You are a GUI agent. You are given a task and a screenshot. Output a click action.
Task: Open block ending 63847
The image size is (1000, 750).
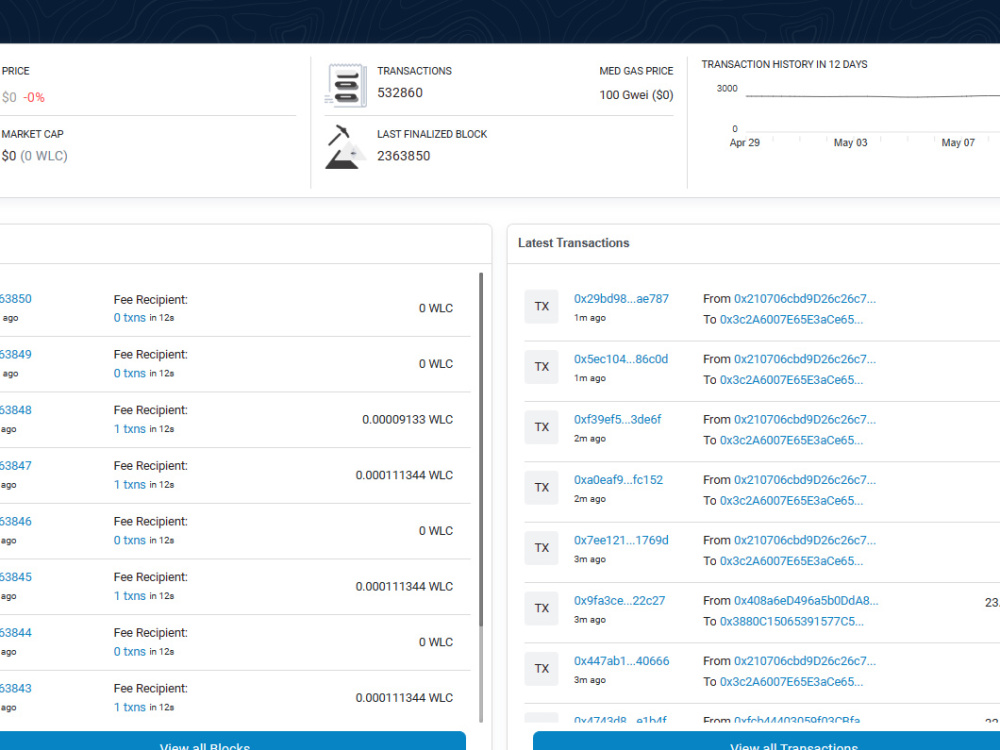pos(15,466)
